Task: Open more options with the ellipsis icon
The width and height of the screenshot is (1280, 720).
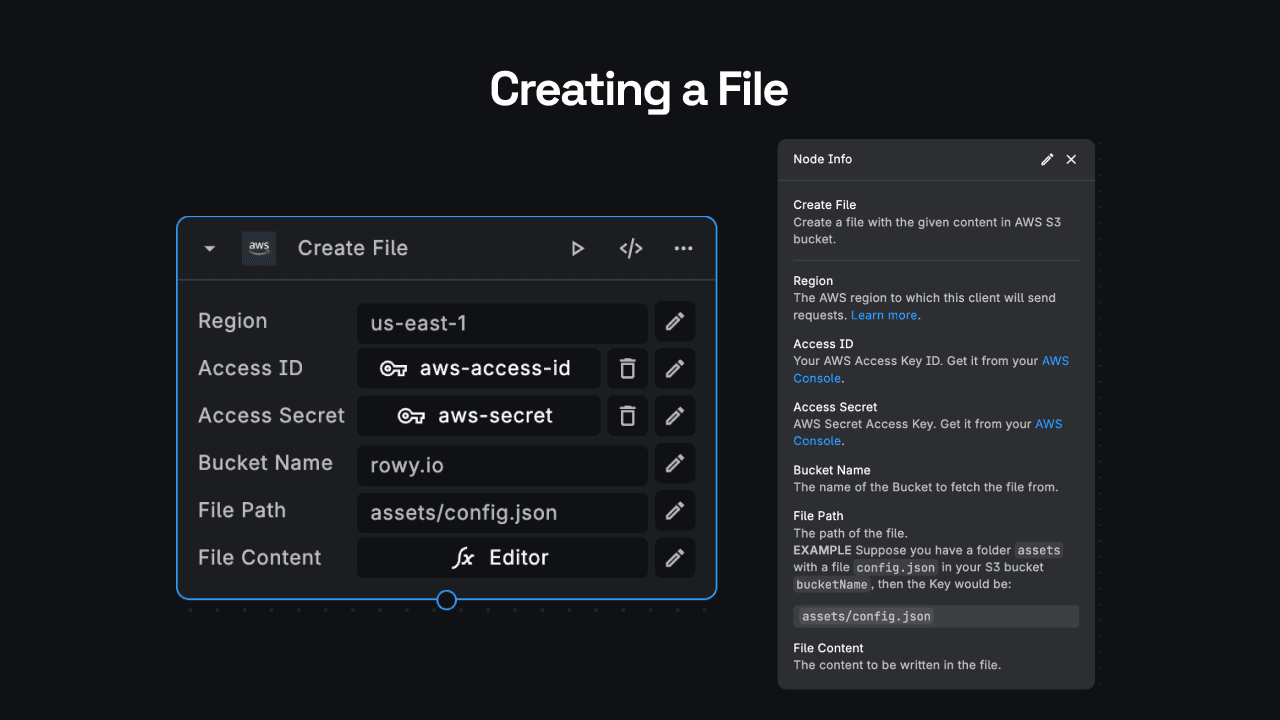Action: click(683, 248)
